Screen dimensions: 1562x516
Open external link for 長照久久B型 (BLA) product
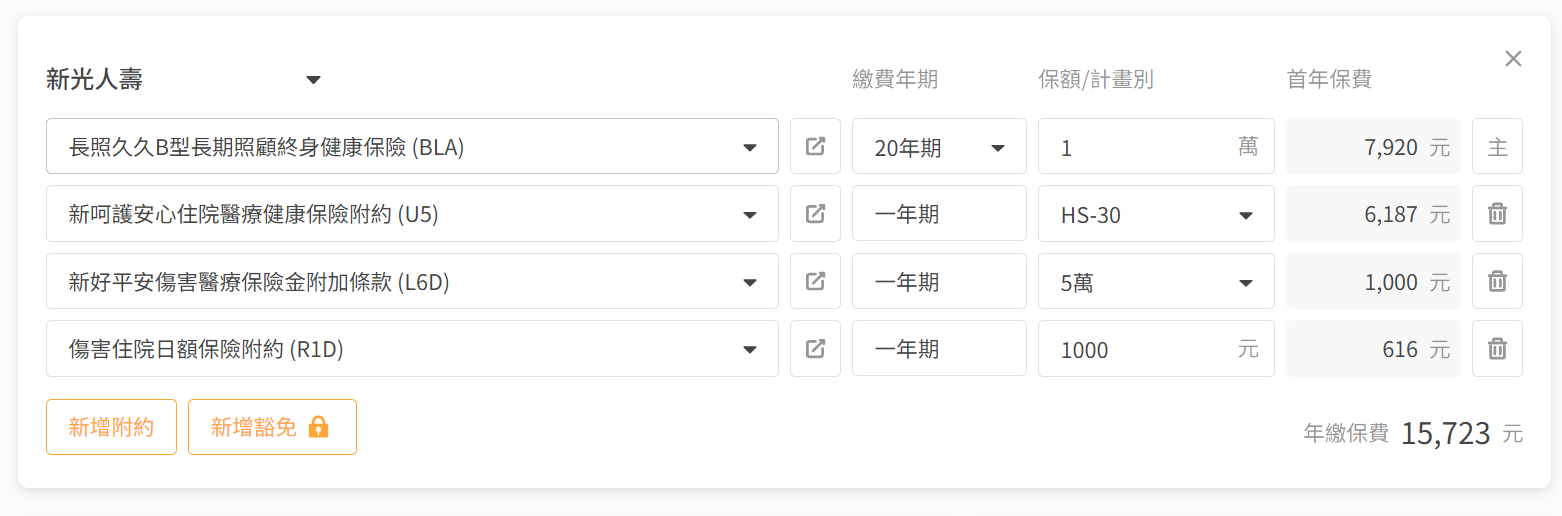(815, 147)
